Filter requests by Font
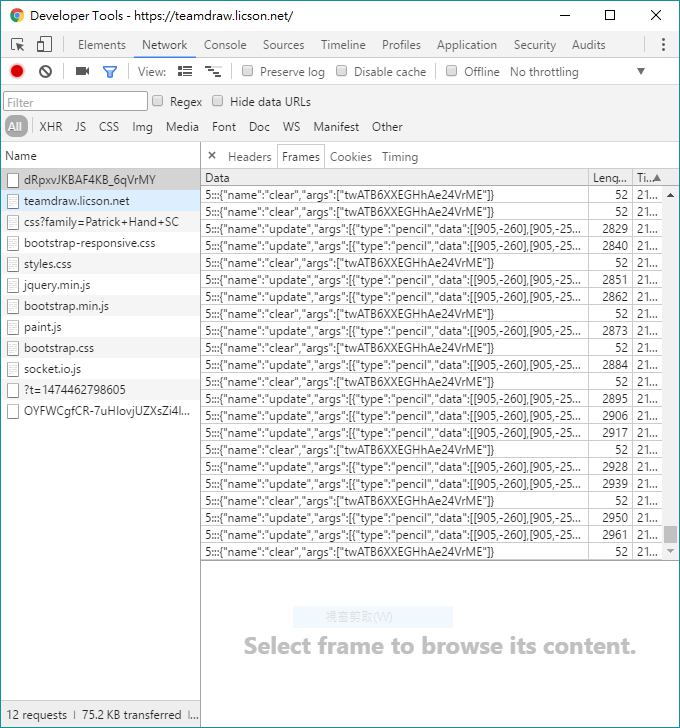The height and width of the screenshot is (728, 680). tap(224, 127)
